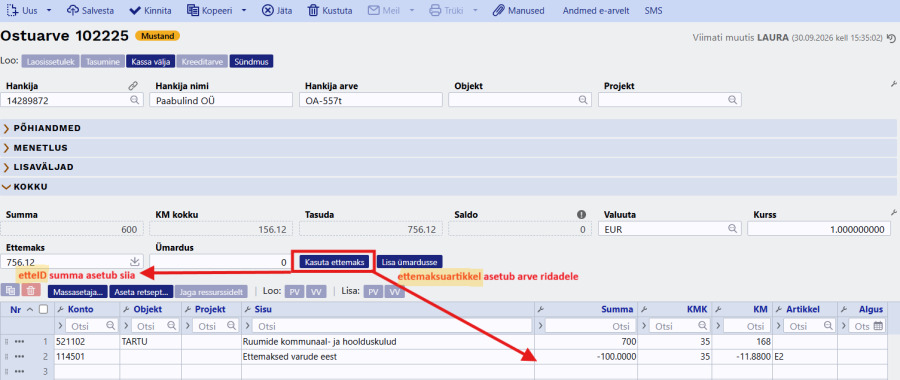Delete the invoice with Kustuta
The height and width of the screenshot is (380, 900).
pyautogui.click(x=330, y=10)
